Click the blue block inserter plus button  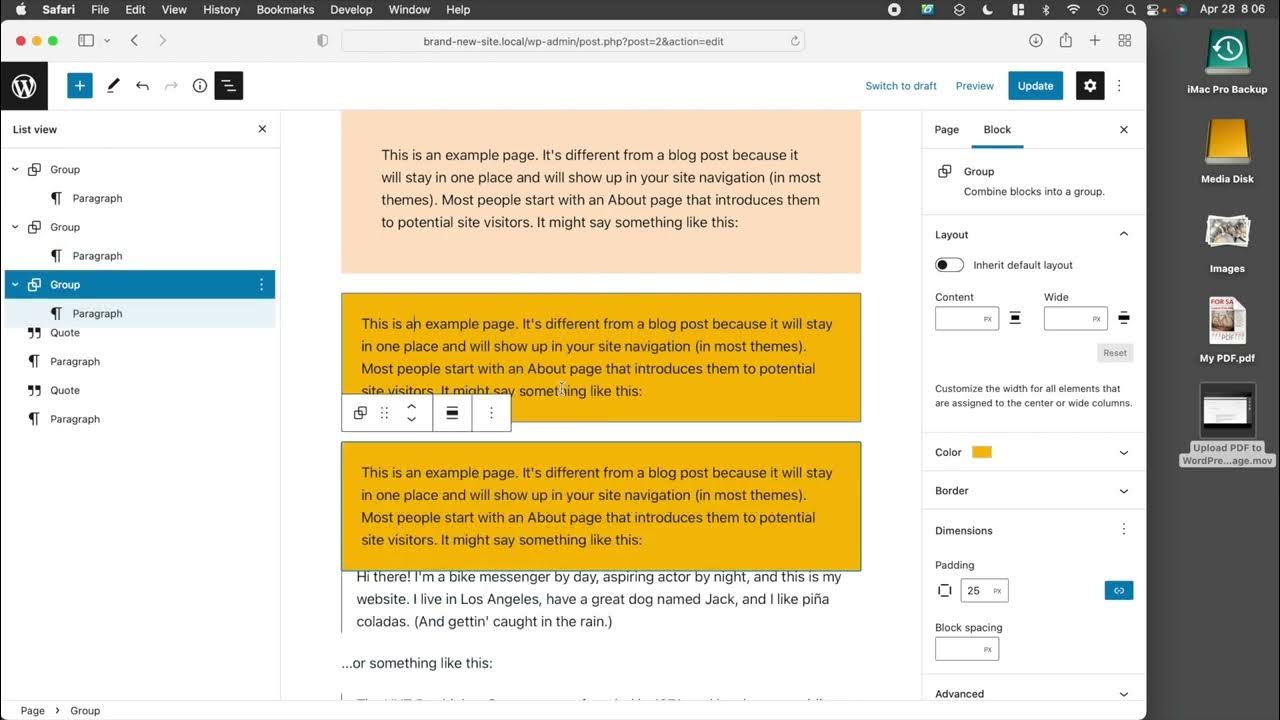[x=80, y=86]
